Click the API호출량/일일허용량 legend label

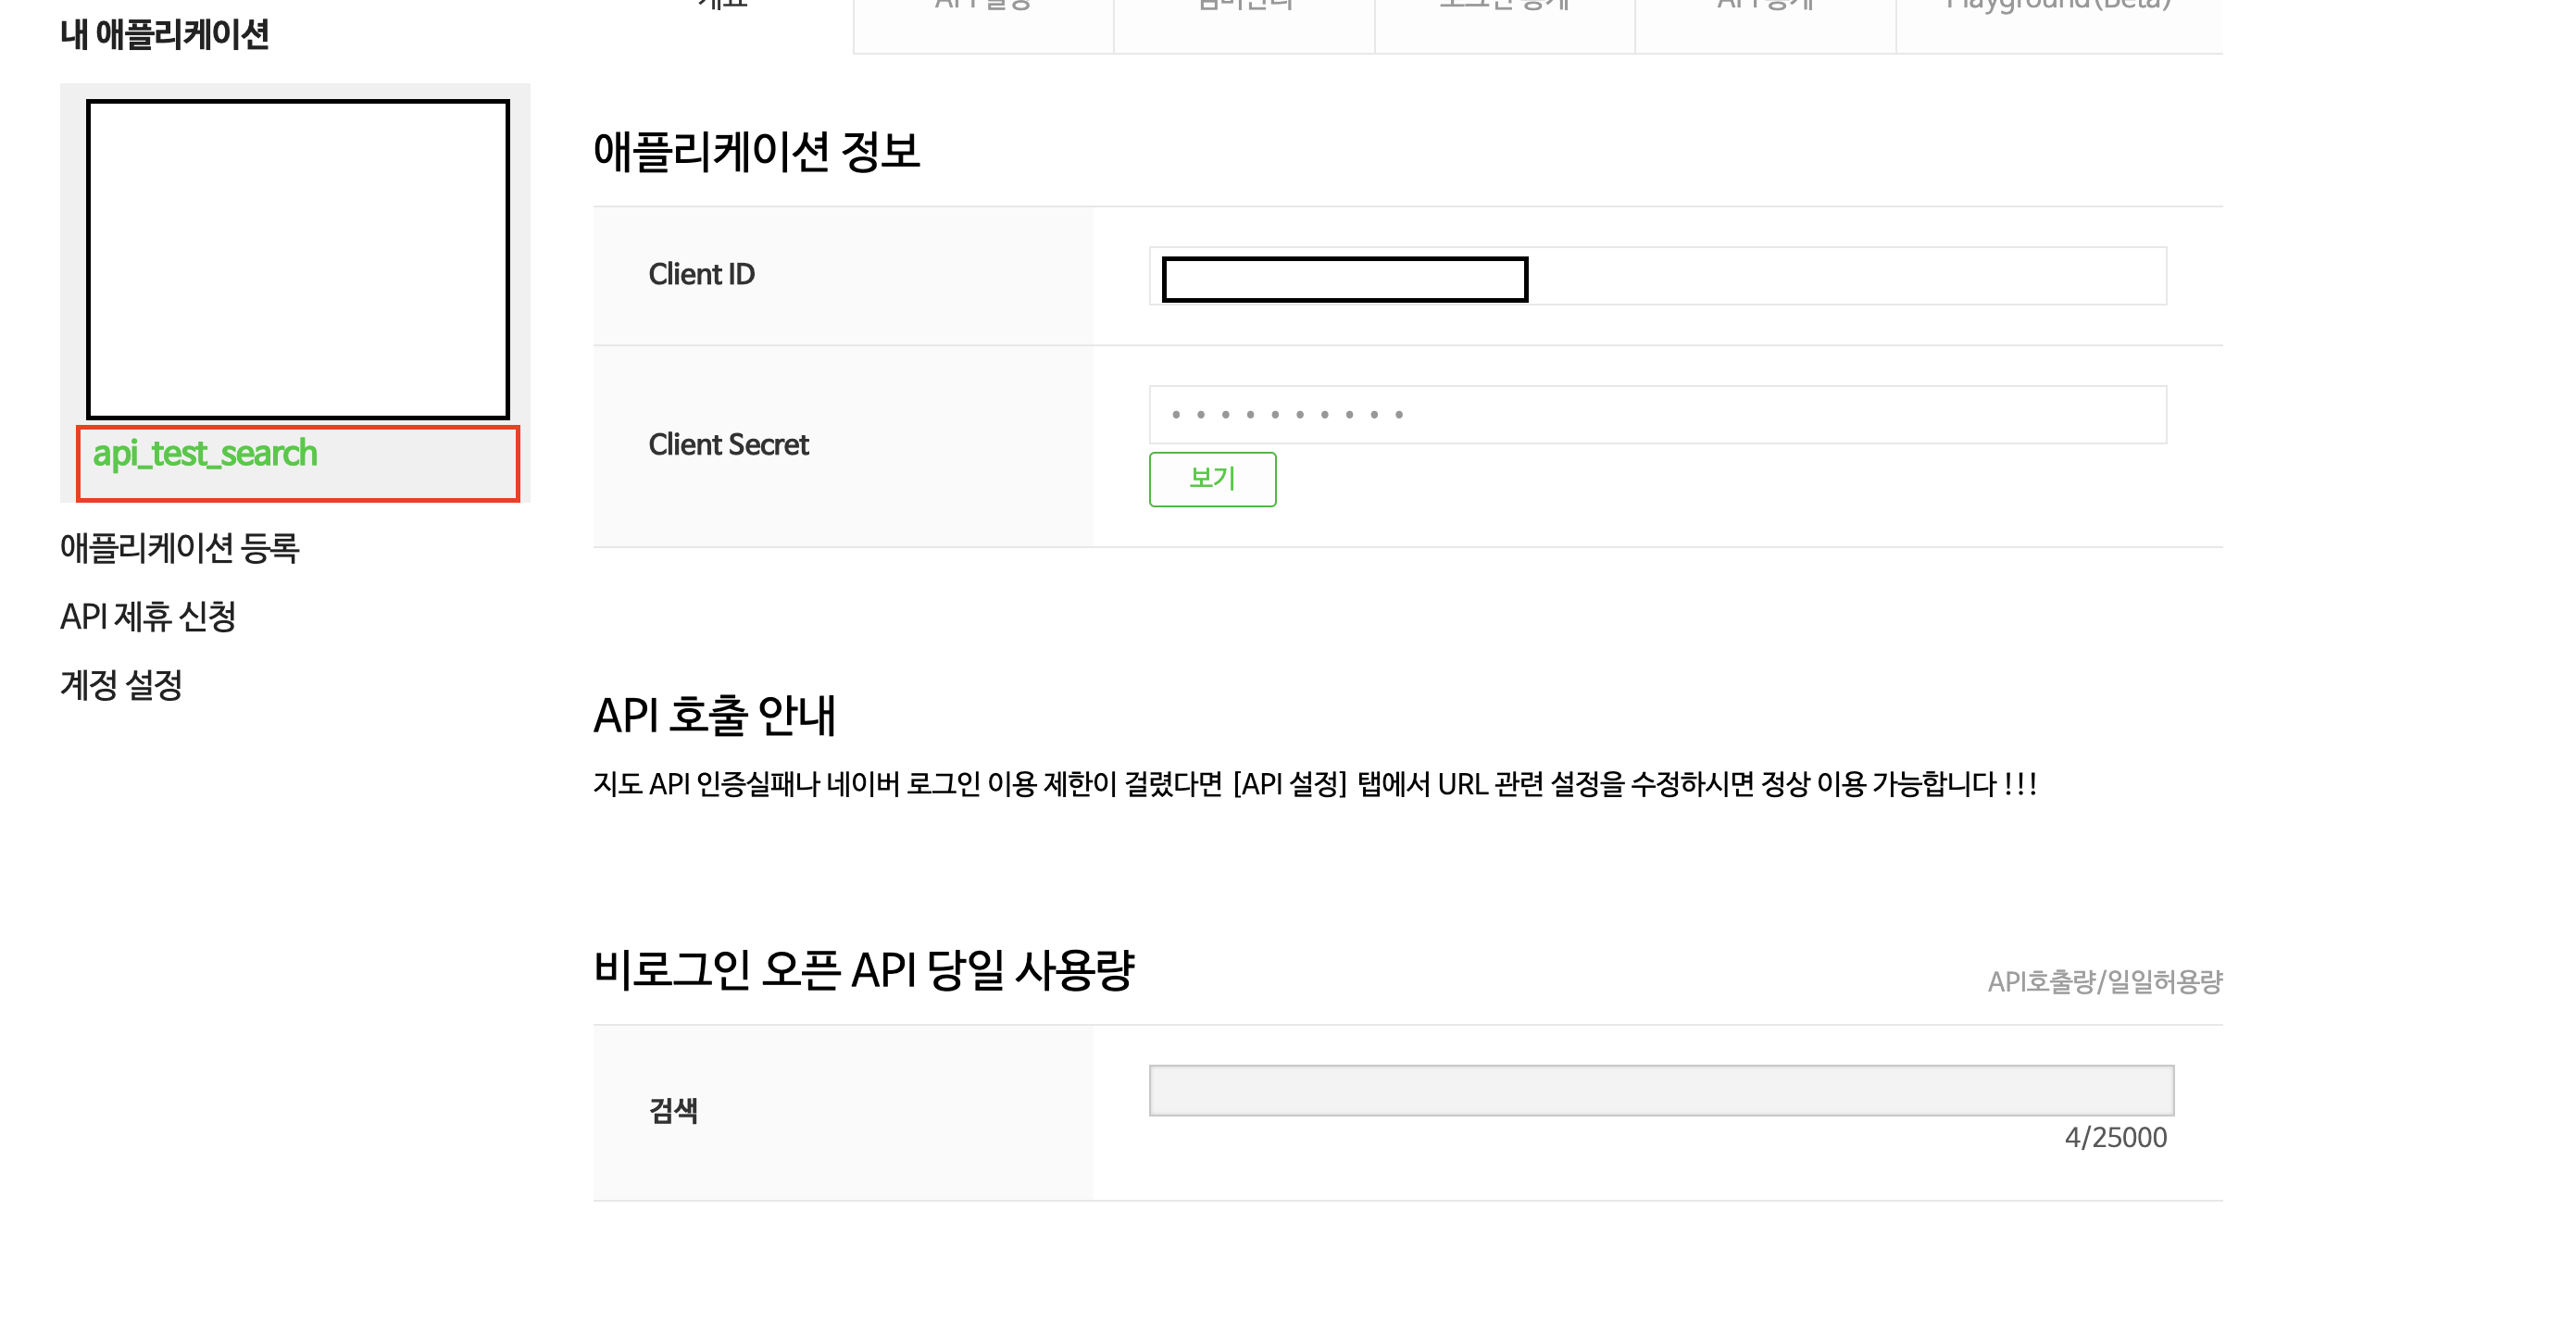(2104, 982)
